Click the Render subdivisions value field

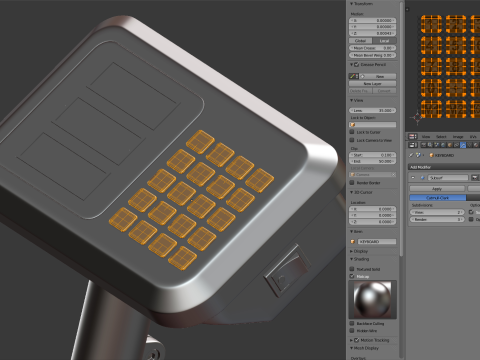coord(437,219)
